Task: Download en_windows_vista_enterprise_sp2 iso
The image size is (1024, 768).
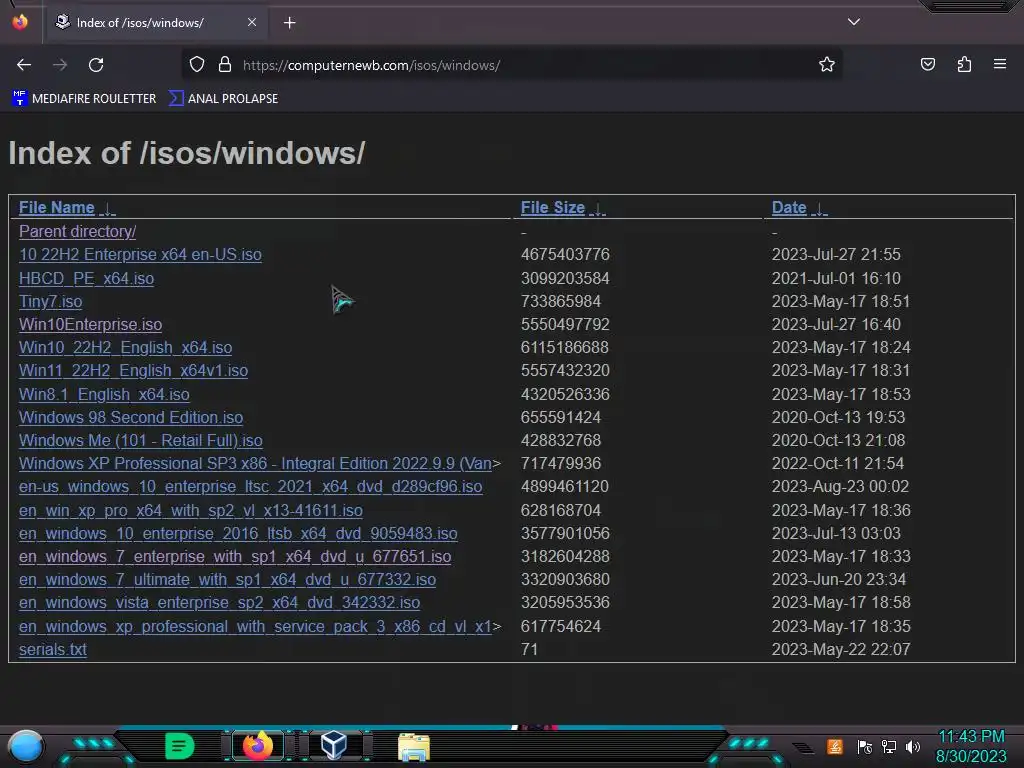Action: click(219, 603)
